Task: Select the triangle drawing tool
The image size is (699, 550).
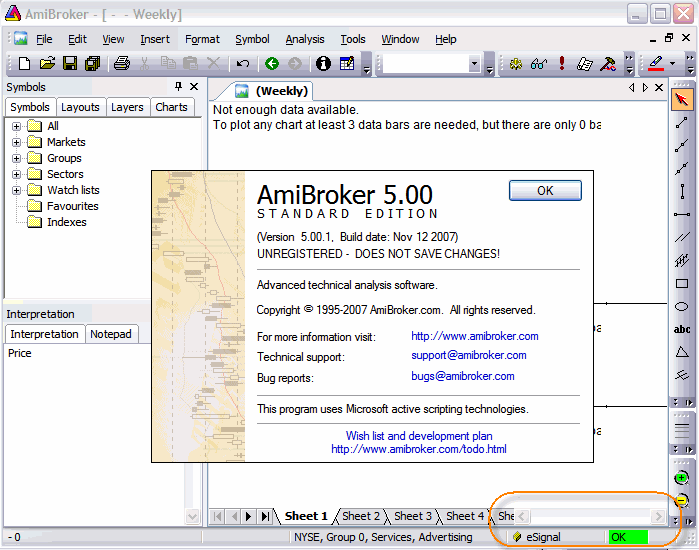Action: tap(682, 352)
